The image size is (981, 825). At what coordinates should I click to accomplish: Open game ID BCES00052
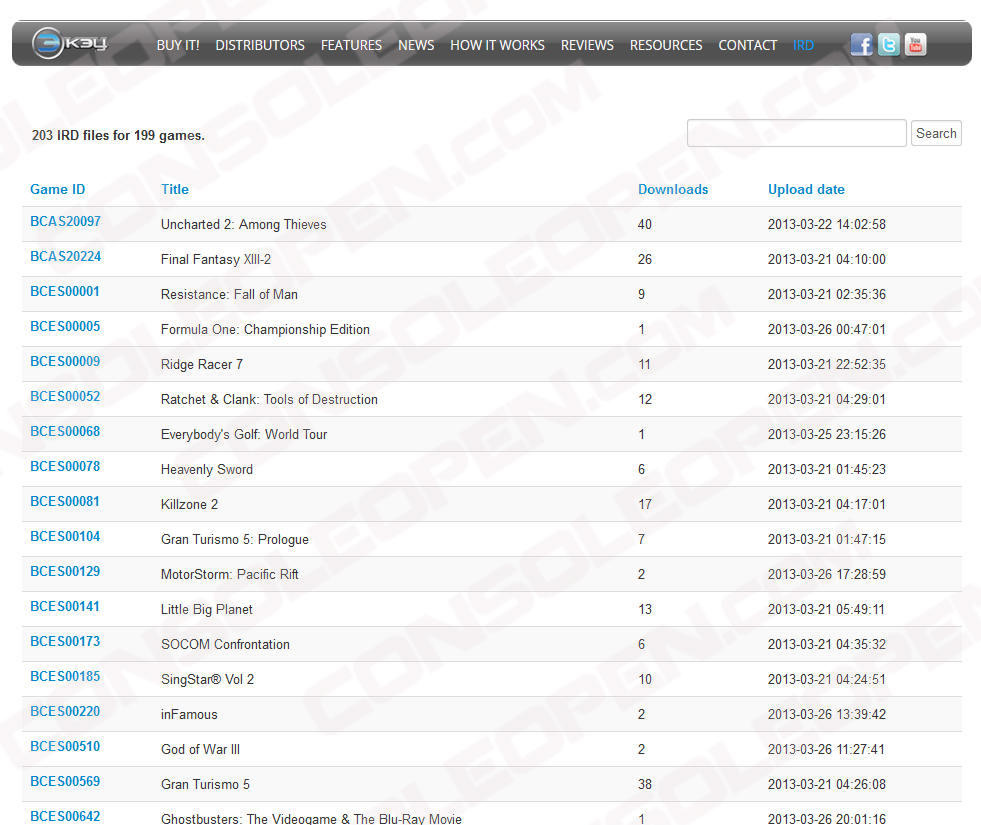(65, 397)
